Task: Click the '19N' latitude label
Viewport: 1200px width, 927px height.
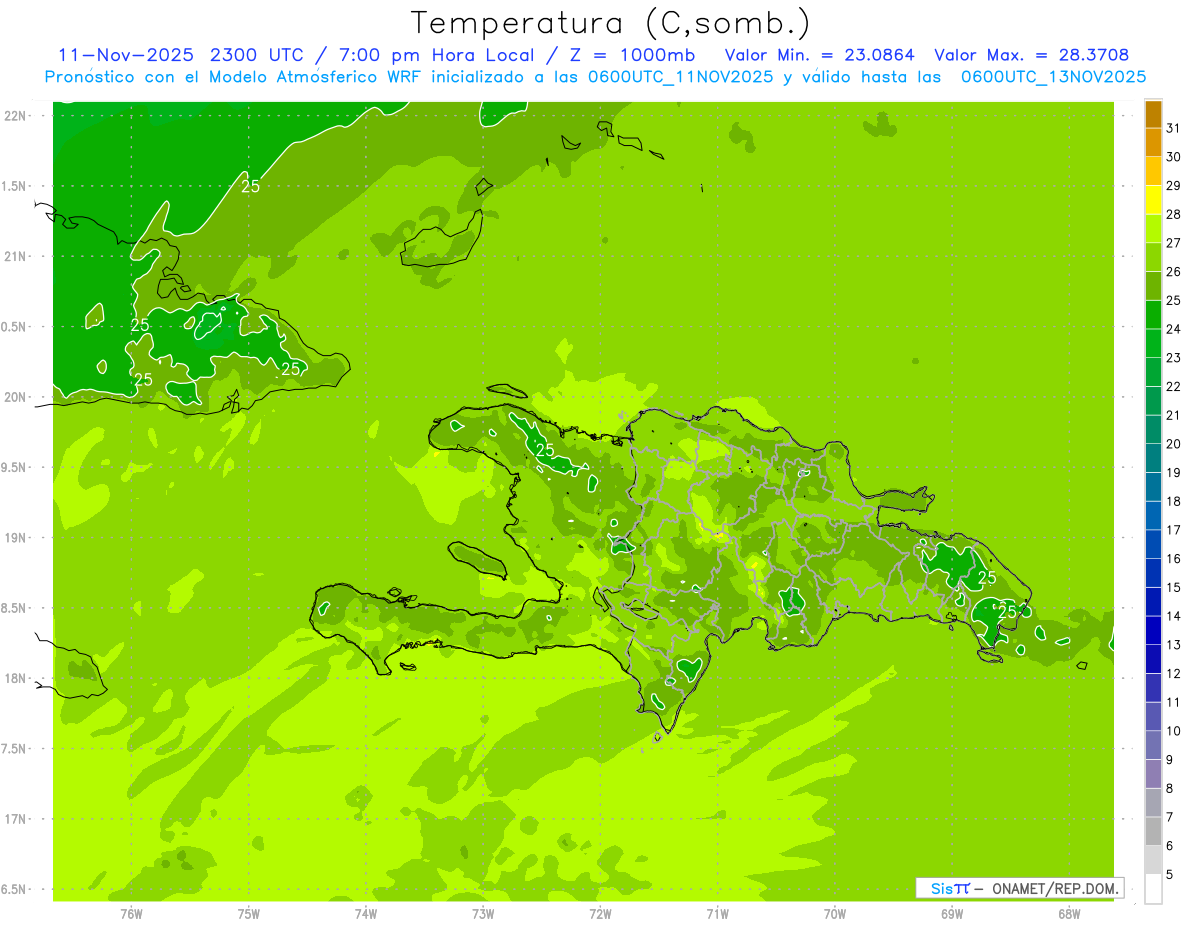Action: click(x=16, y=538)
